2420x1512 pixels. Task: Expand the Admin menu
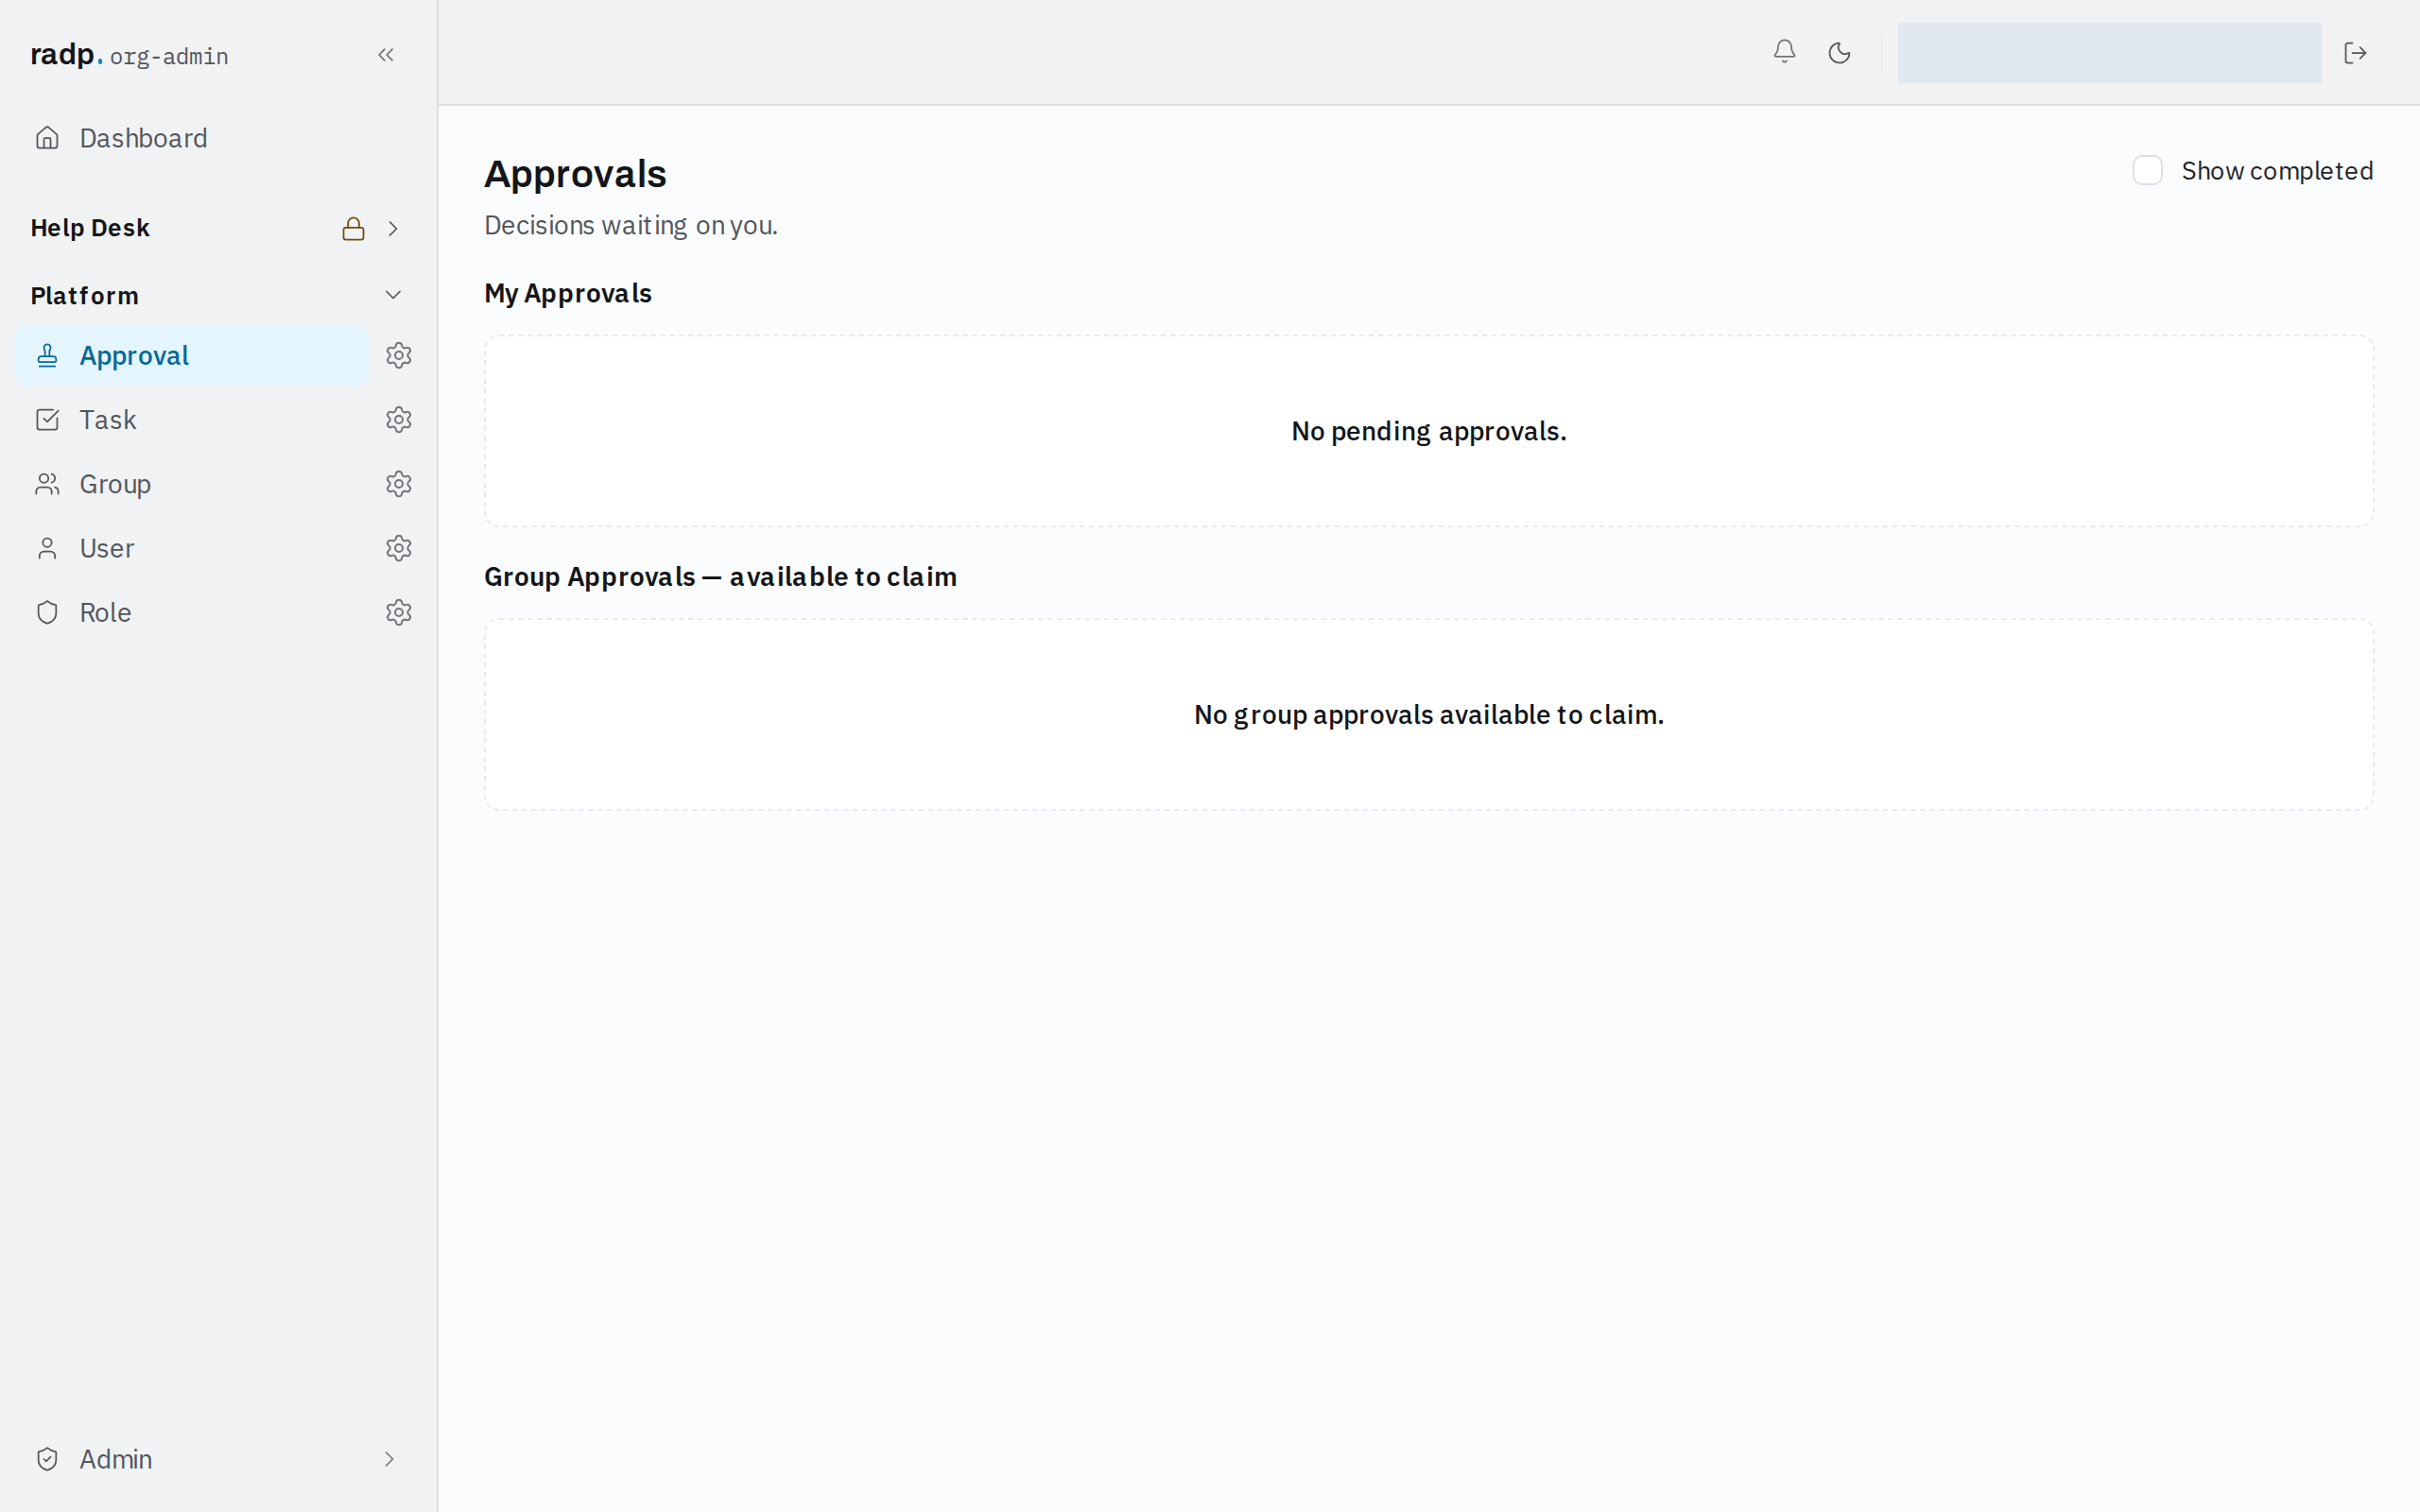pos(389,1459)
